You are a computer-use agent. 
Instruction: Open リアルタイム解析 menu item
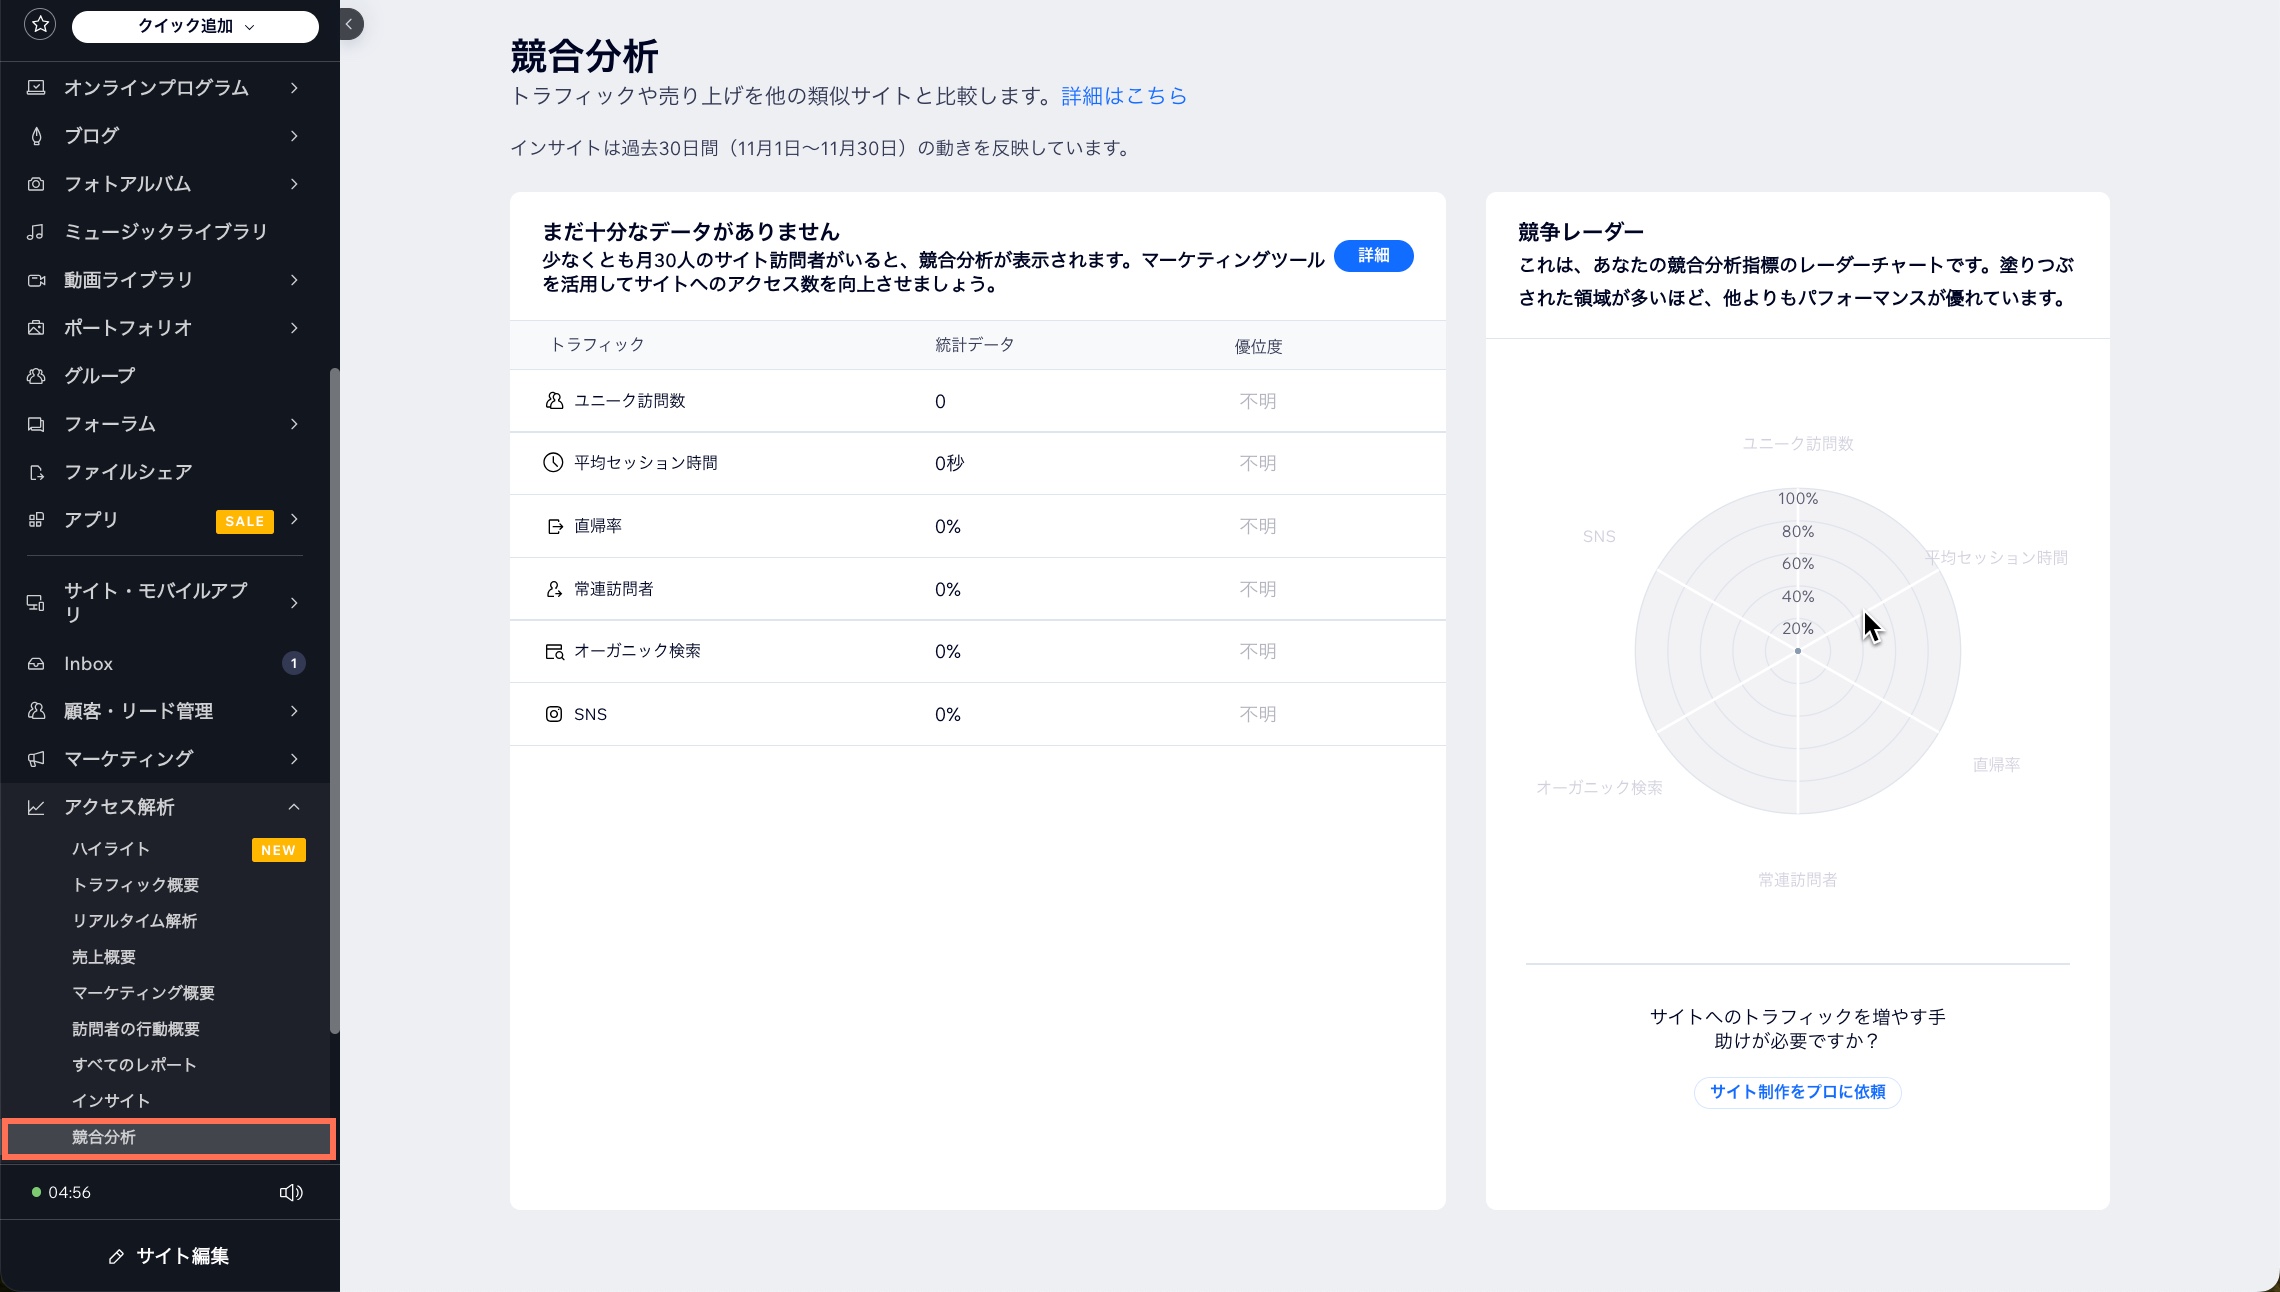point(134,921)
